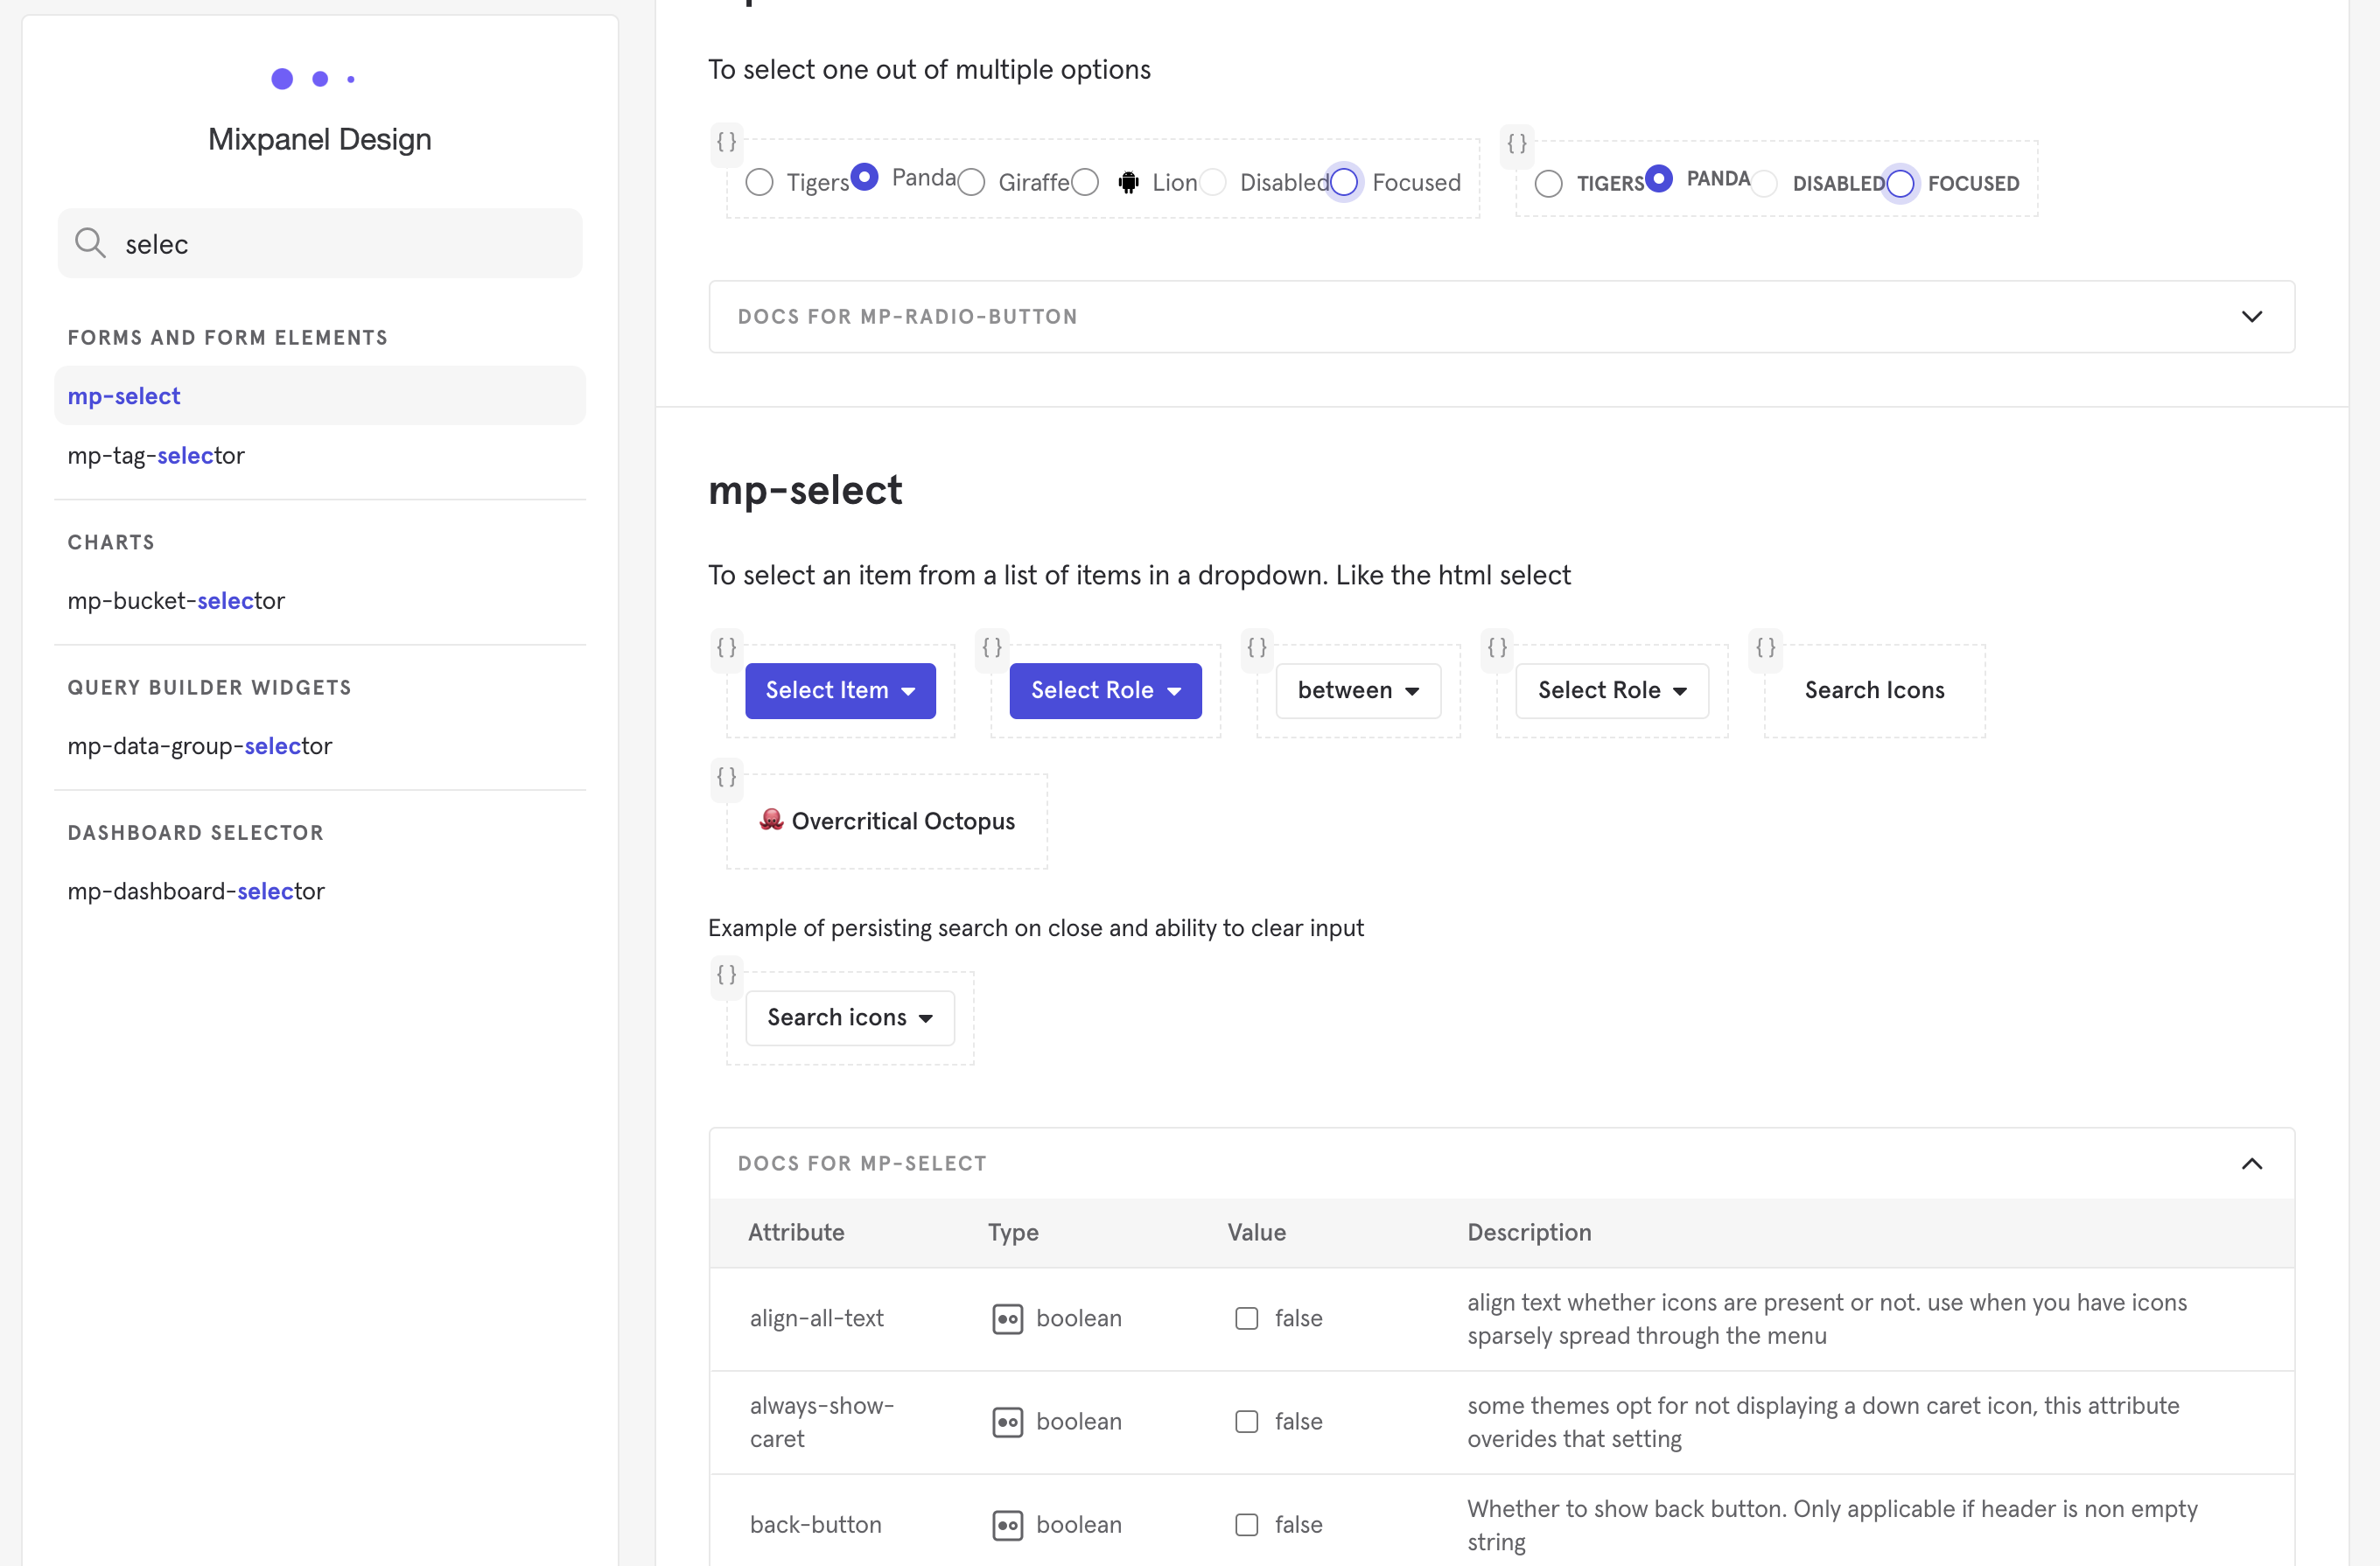Screen dimensions: 2380x1566
Task: Open the between dropdown
Action: 1358,691
